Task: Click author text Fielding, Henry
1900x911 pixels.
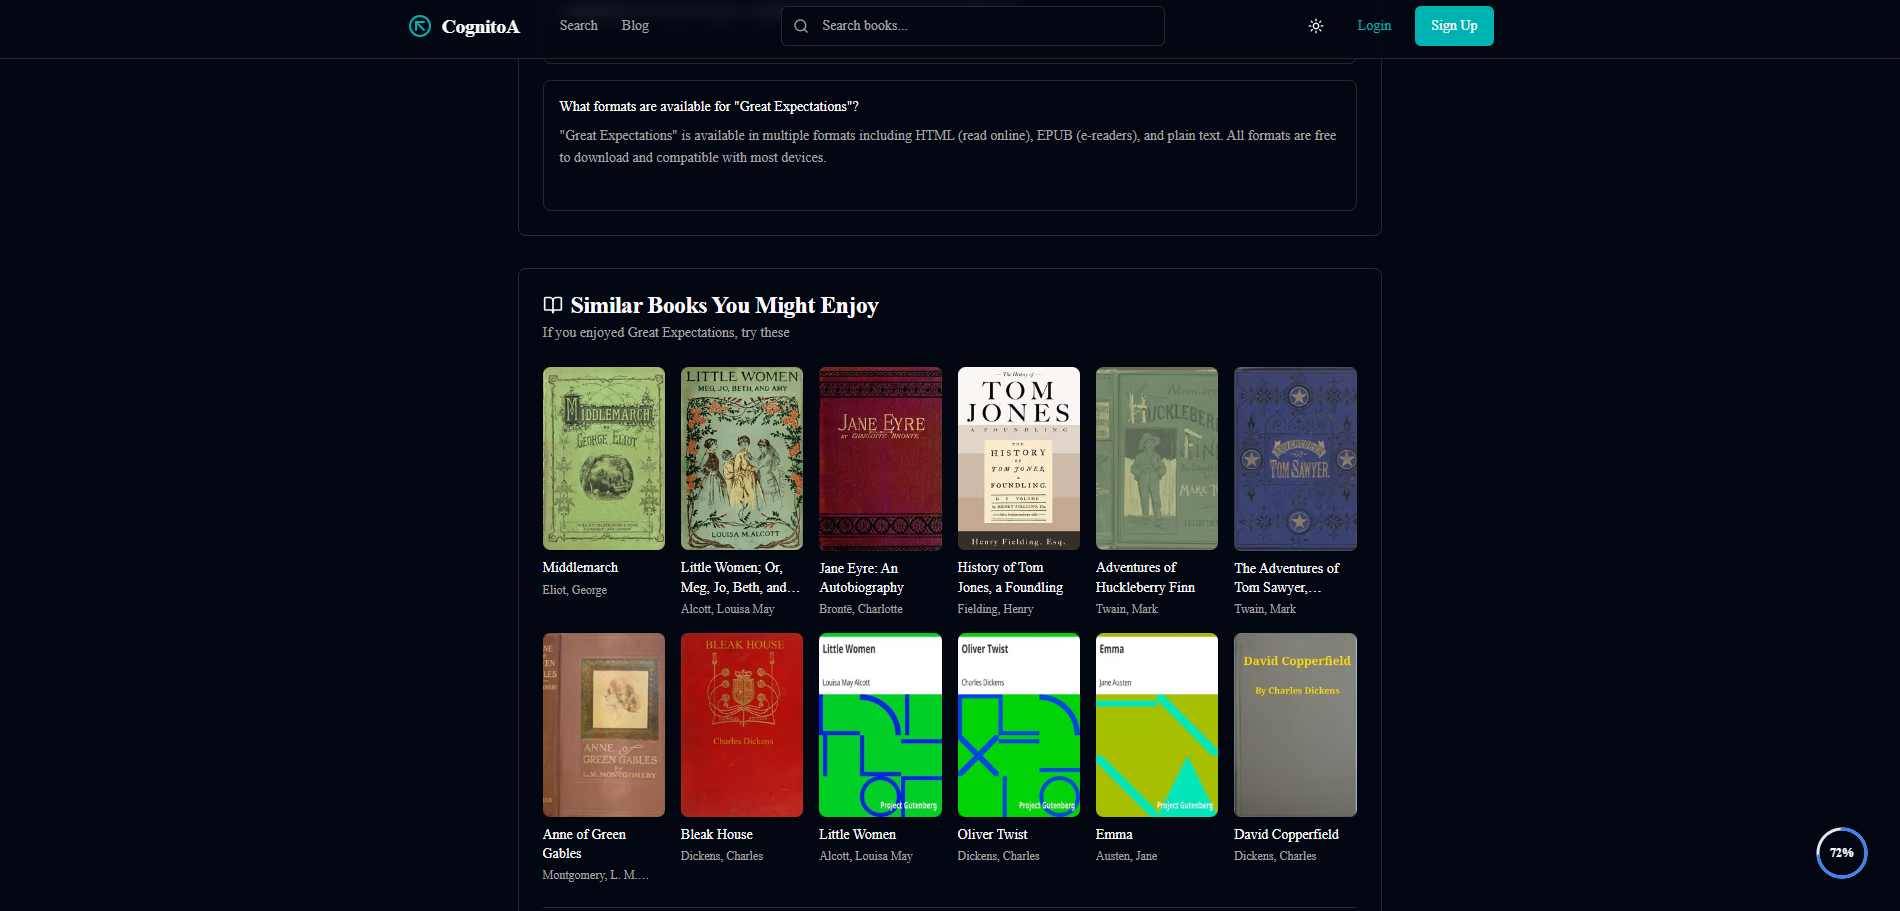Action: [995, 609]
